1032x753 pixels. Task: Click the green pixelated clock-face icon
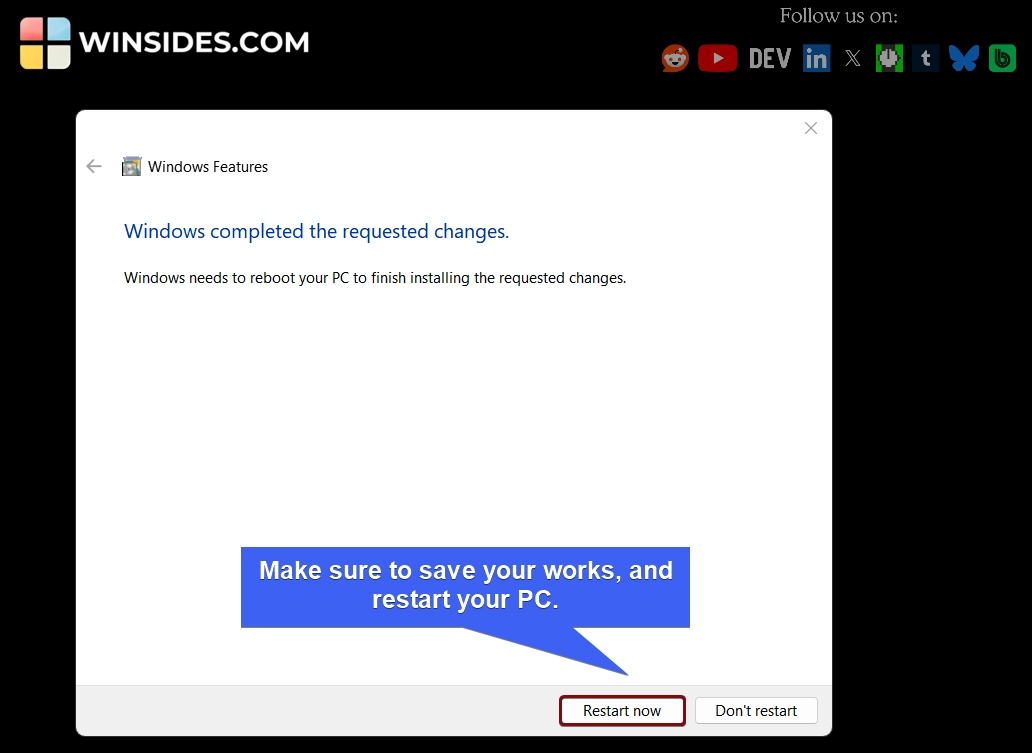(889, 58)
